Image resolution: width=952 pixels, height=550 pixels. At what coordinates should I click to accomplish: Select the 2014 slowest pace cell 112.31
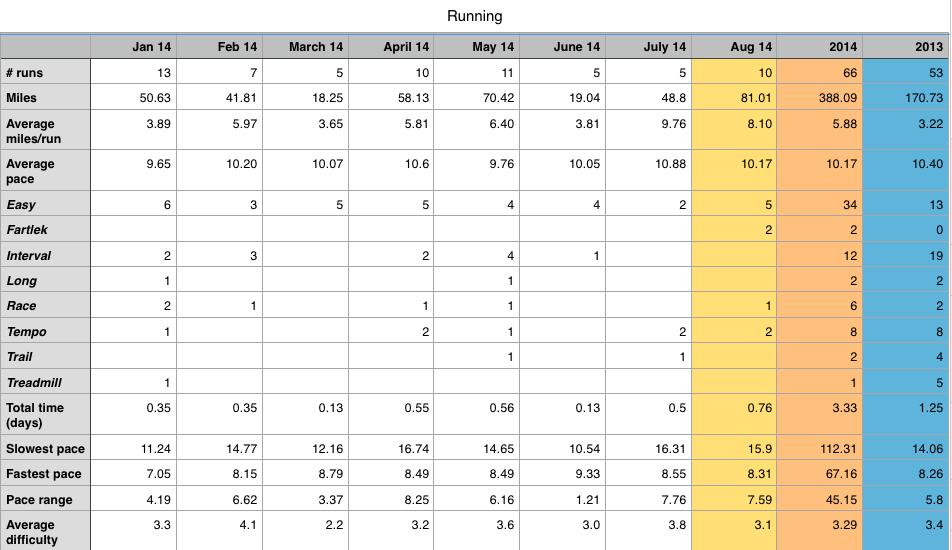820,448
